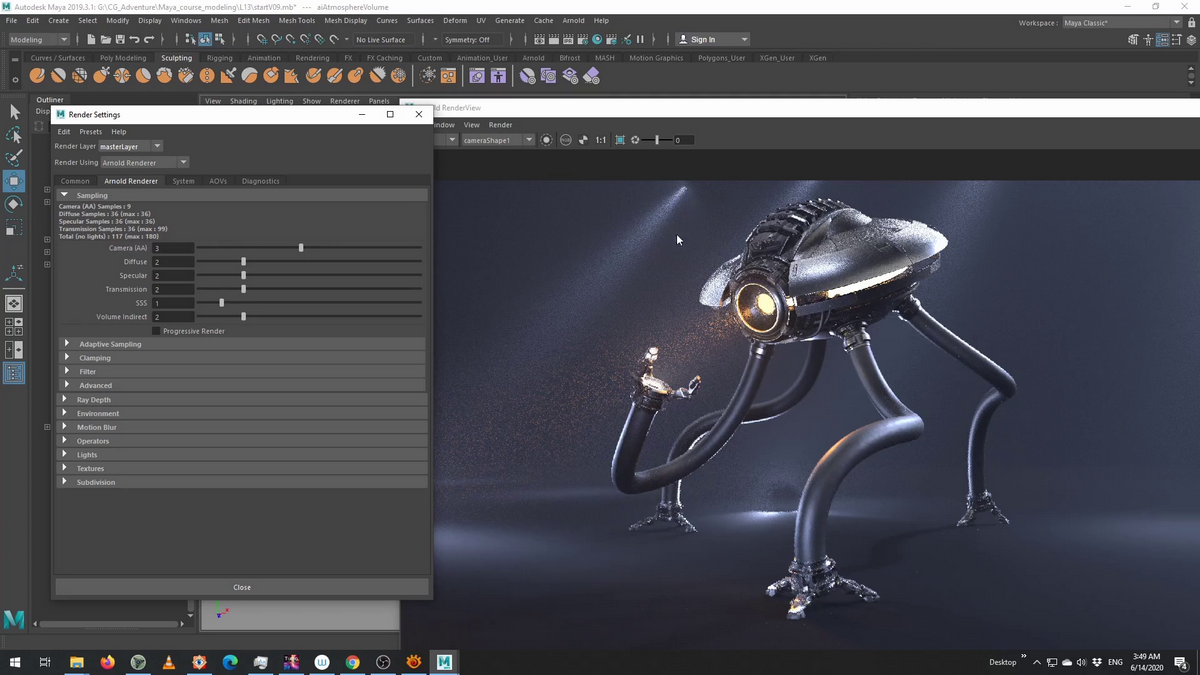Click the Redo arrow icon
This screenshot has width=1200, height=675.
[x=149, y=40]
